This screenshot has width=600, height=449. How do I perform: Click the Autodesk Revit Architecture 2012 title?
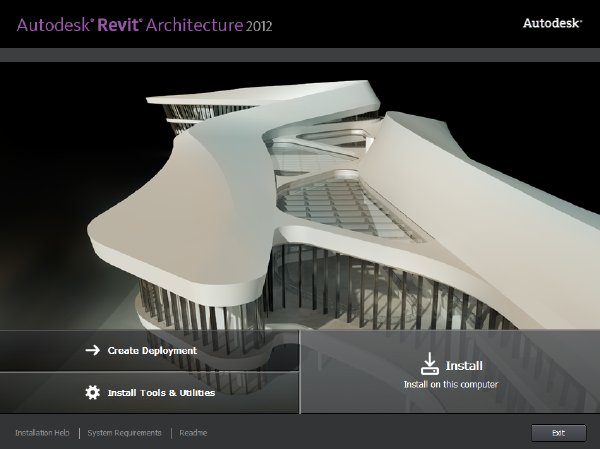pyautogui.click(x=144, y=25)
